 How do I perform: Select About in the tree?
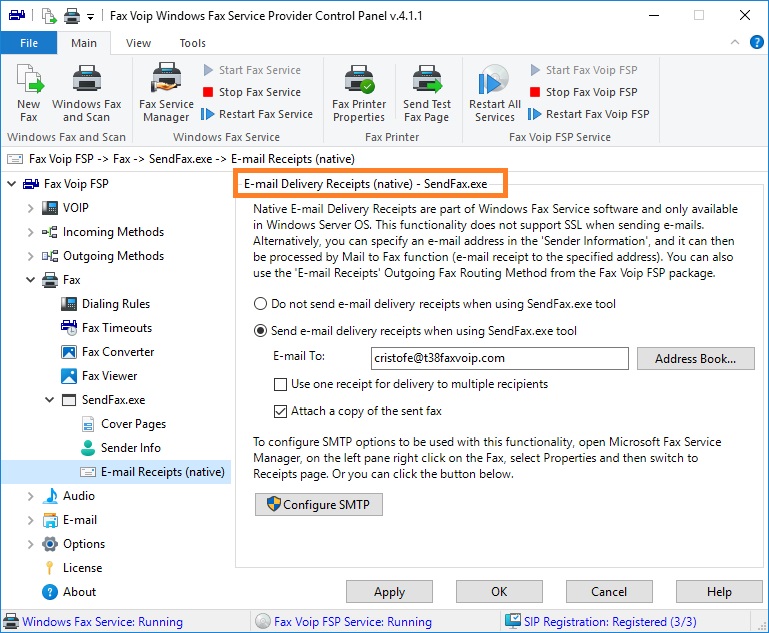click(x=79, y=592)
